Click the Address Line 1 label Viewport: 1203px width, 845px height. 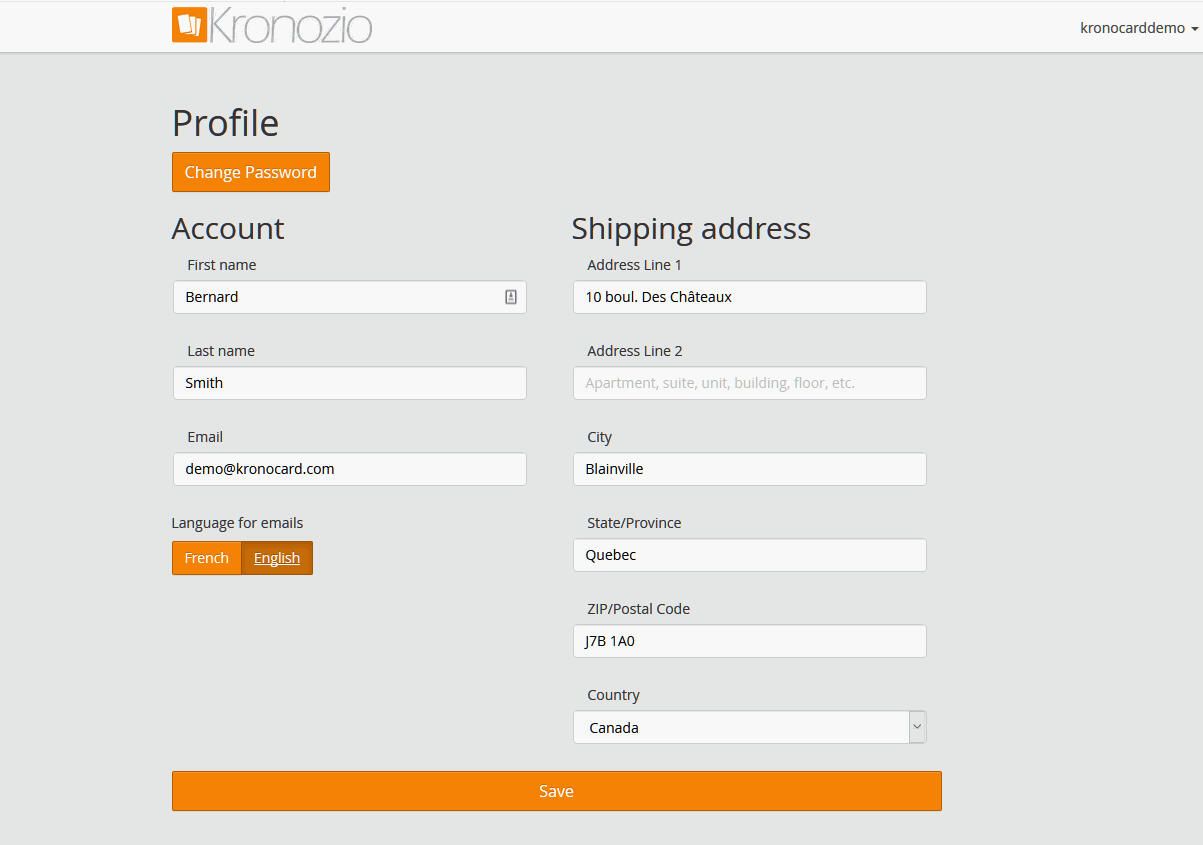point(635,265)
